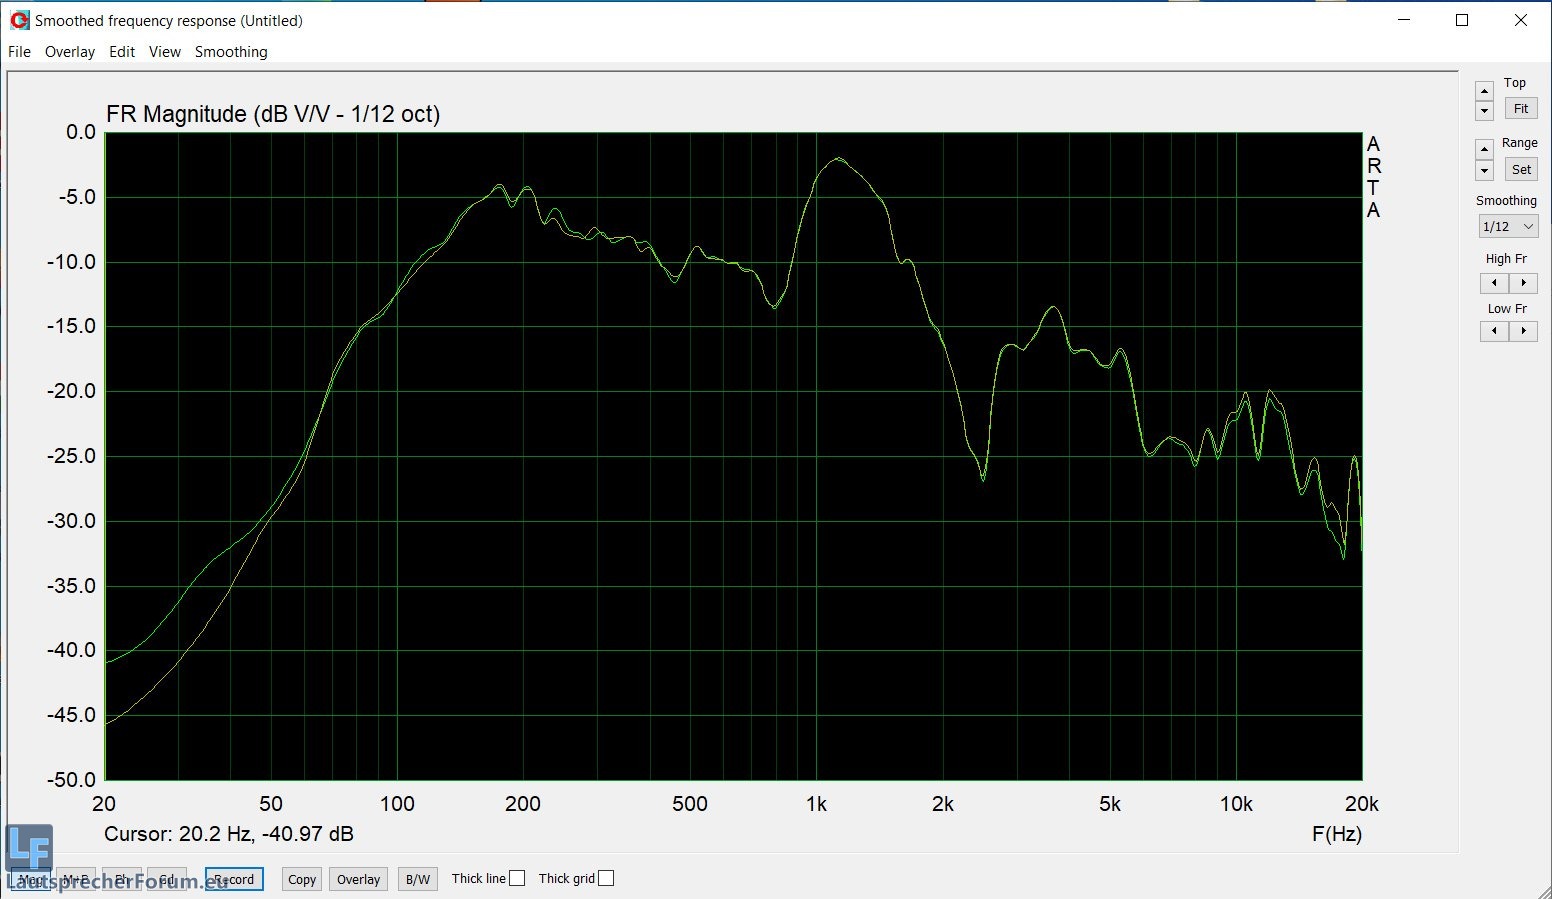This screenshot has width=1552, height=899.
Task: Click the Top up arrow stepper
Action: 1485,91
